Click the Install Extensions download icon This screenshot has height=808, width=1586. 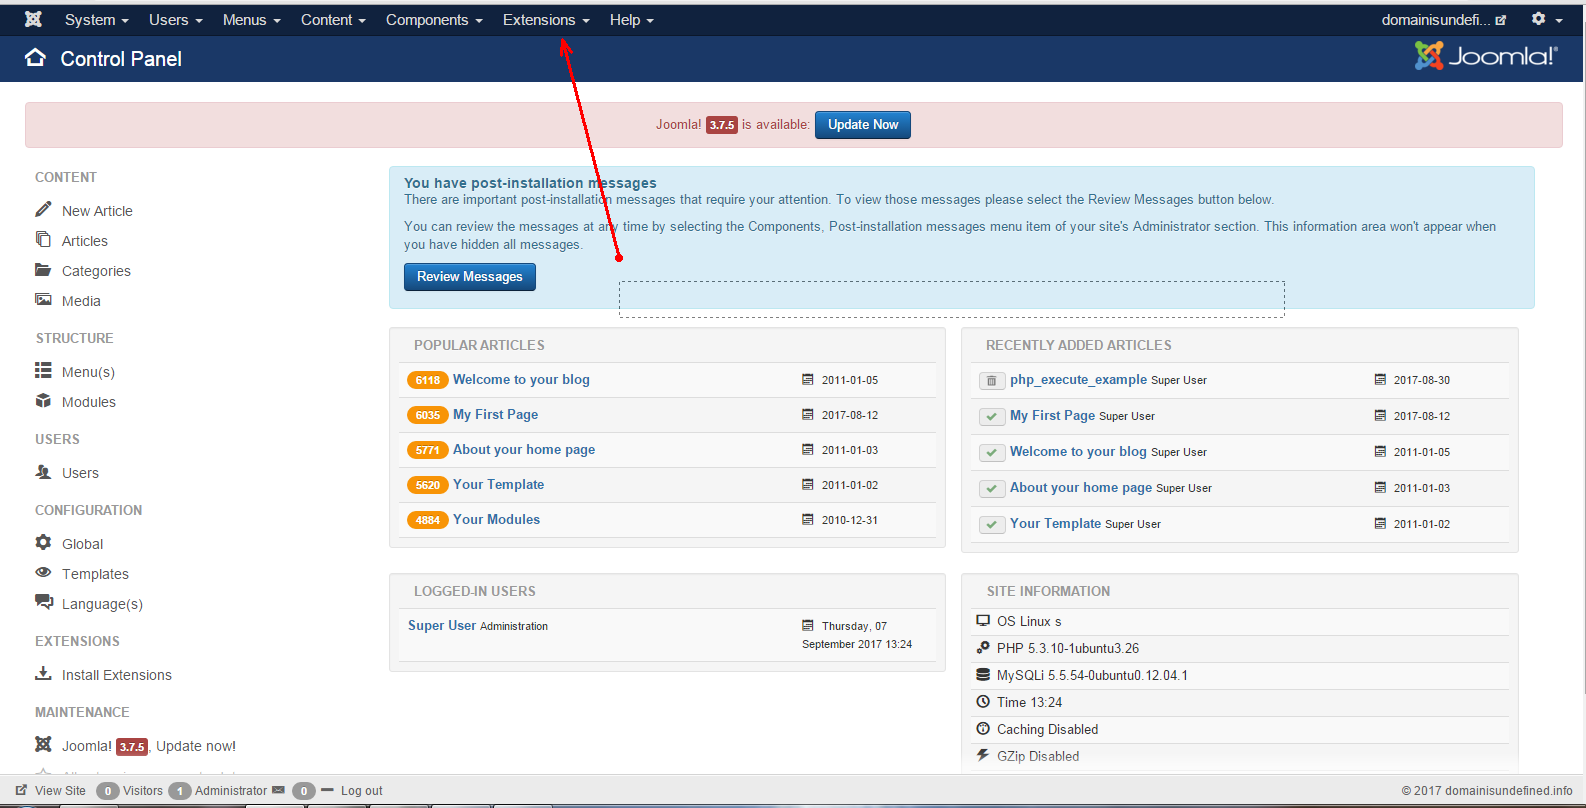(43, 673)
